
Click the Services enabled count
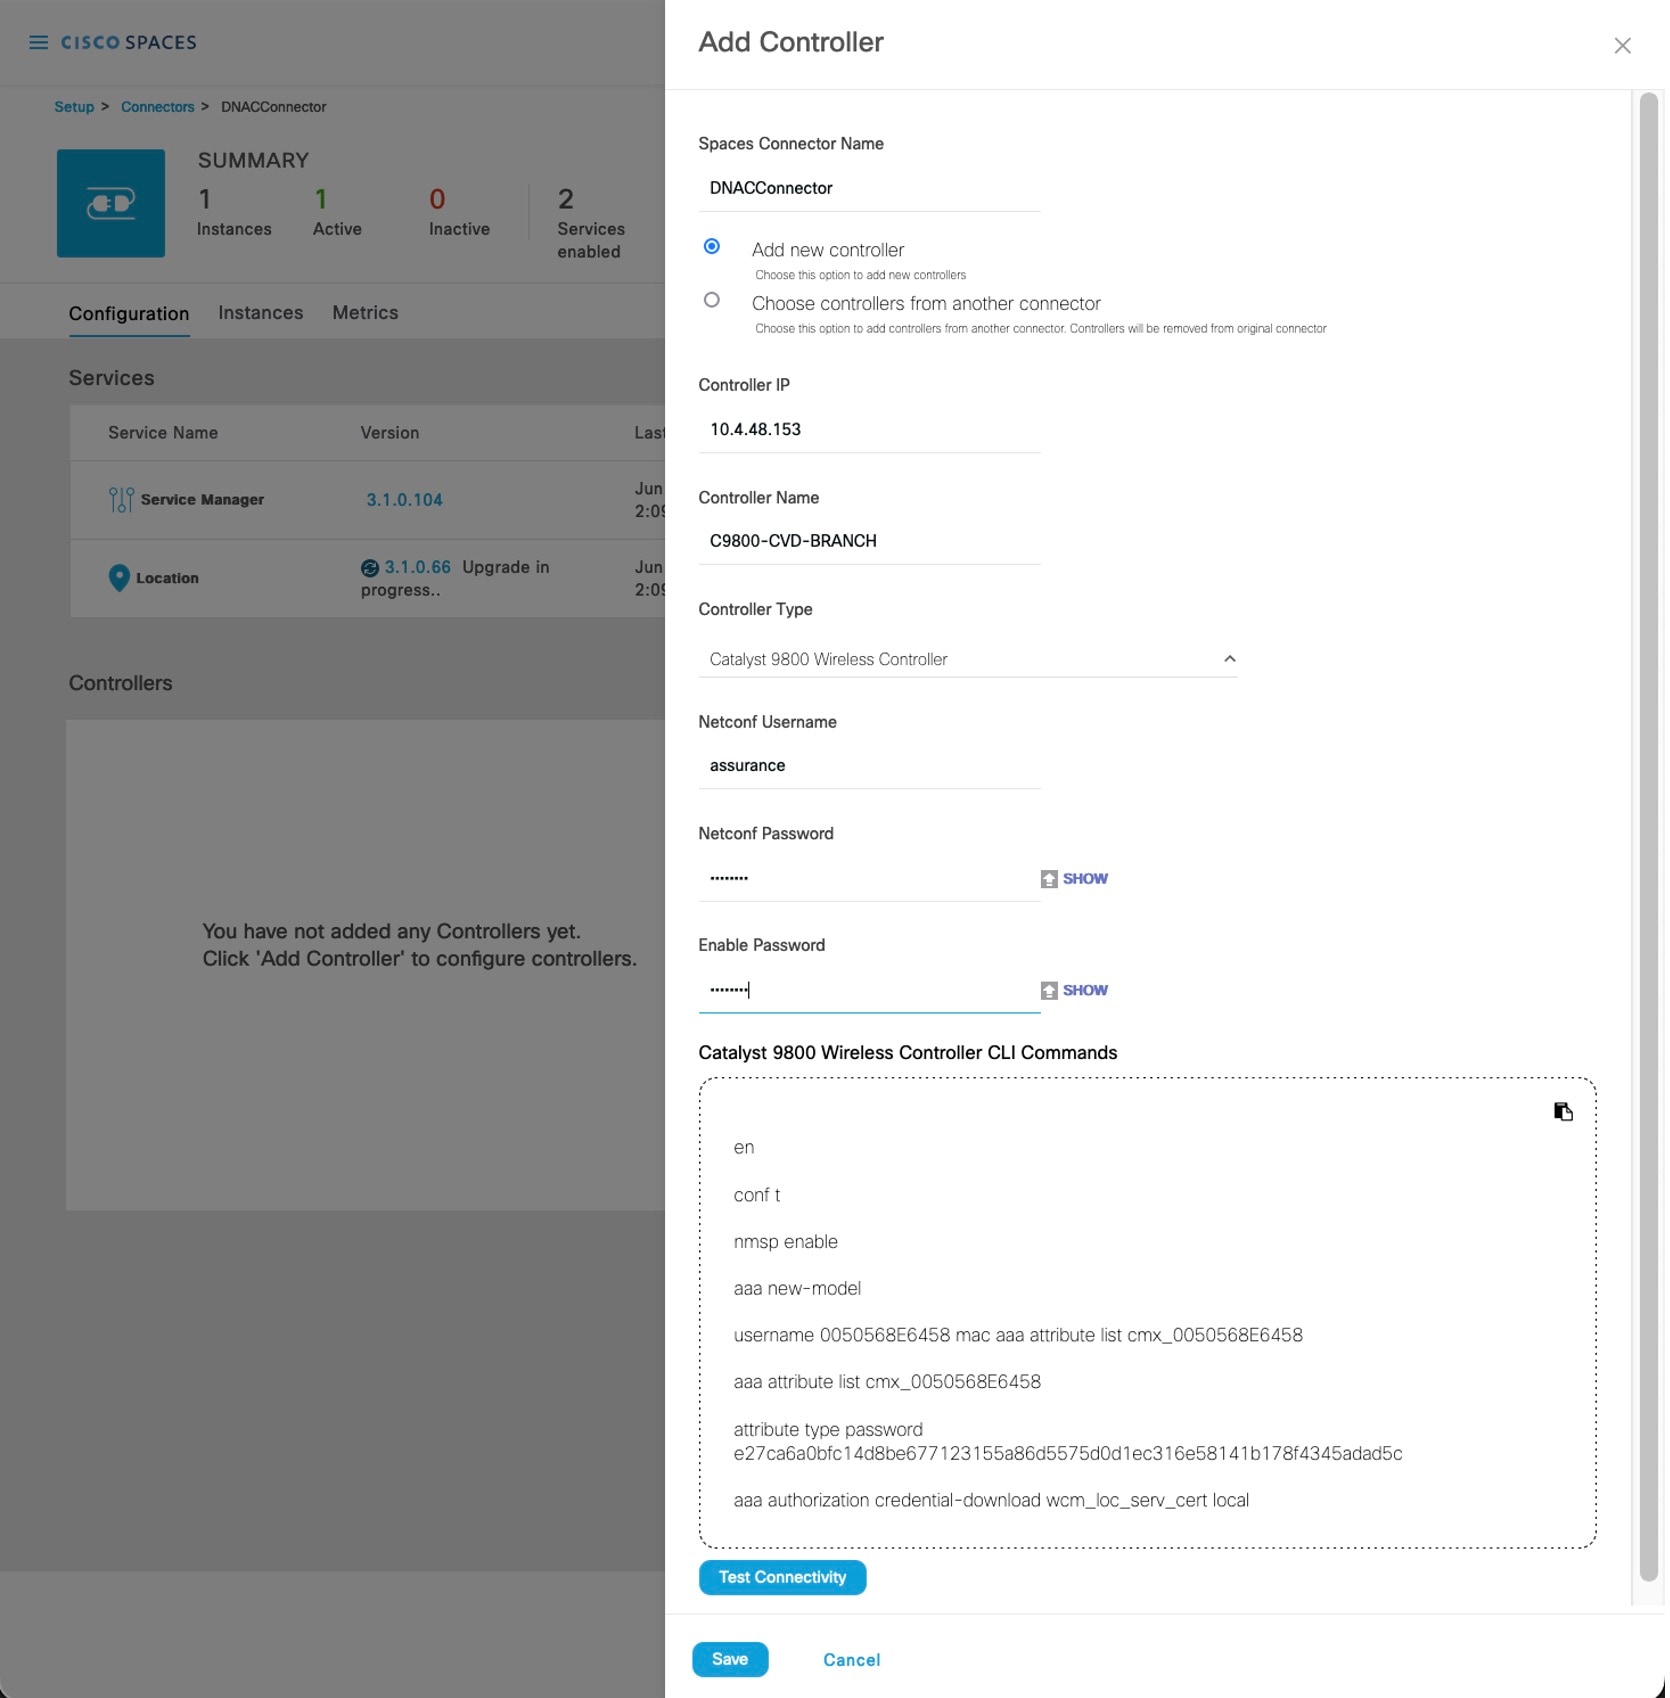(x=566, y=199)
